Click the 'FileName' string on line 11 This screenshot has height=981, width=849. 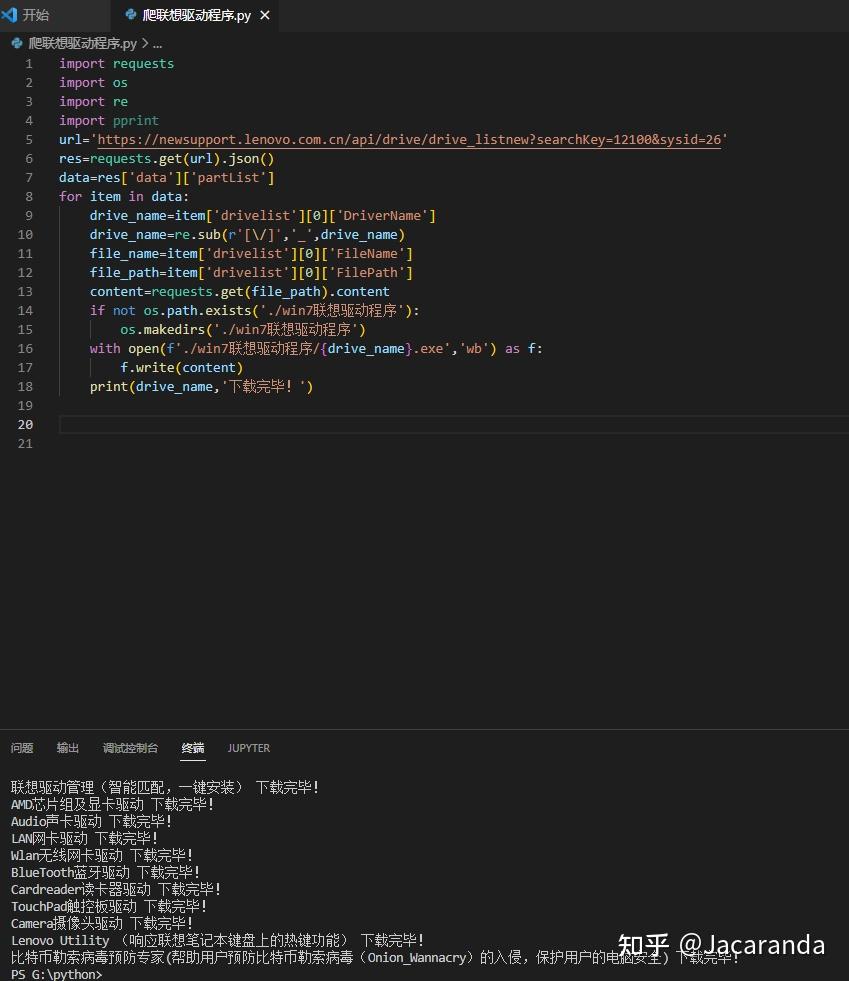tap(367, 253)
